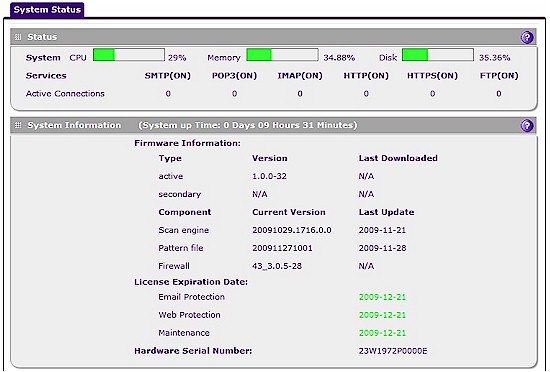Click the IMAP(ON) service label

click(300, 76)
